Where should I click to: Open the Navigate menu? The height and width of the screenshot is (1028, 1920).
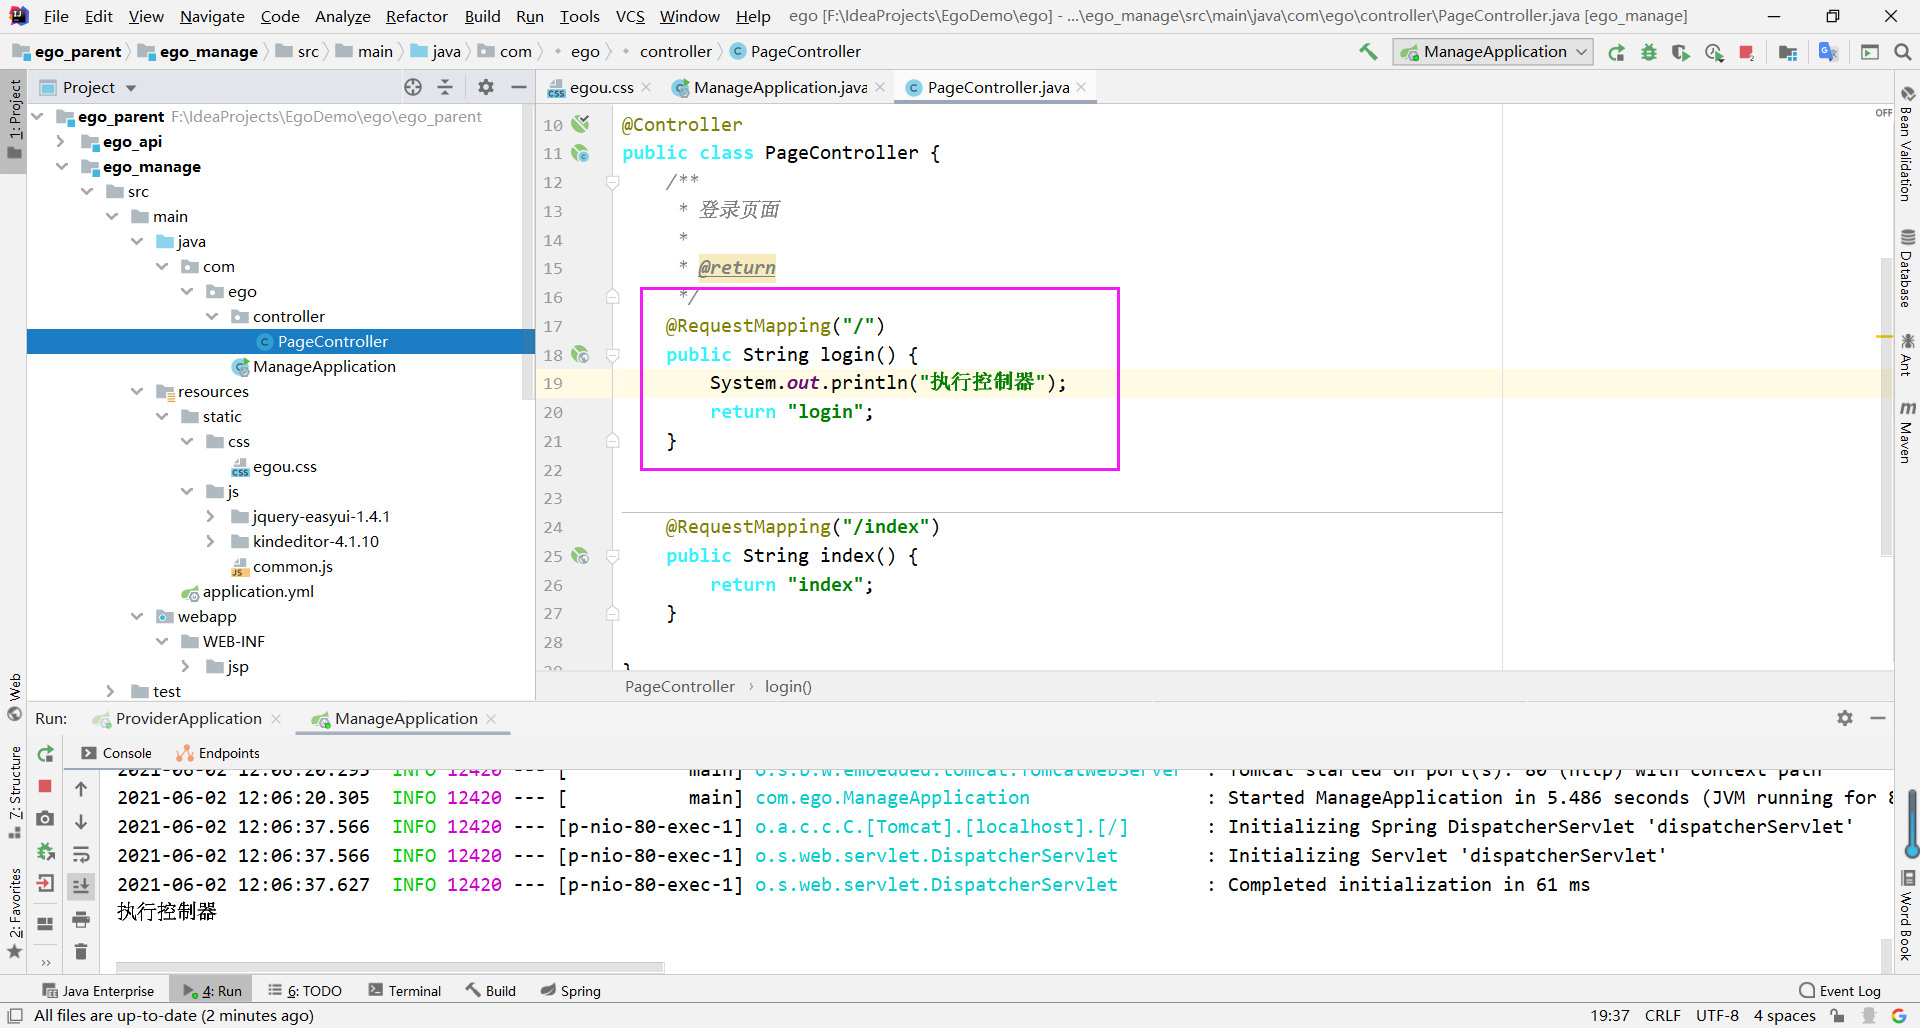pos(212,16)
